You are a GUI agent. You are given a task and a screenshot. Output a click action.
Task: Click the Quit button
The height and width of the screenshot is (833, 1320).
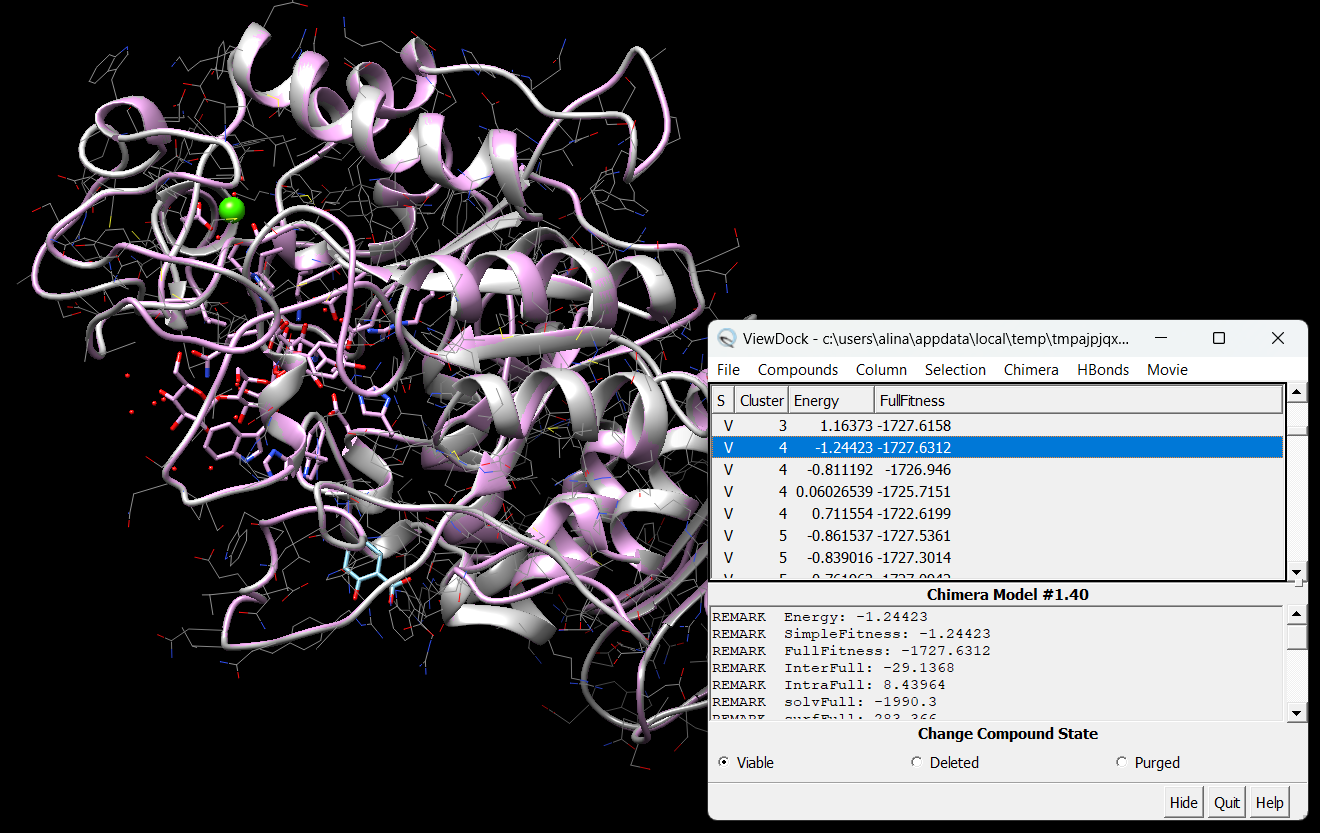coord(1227,802)
